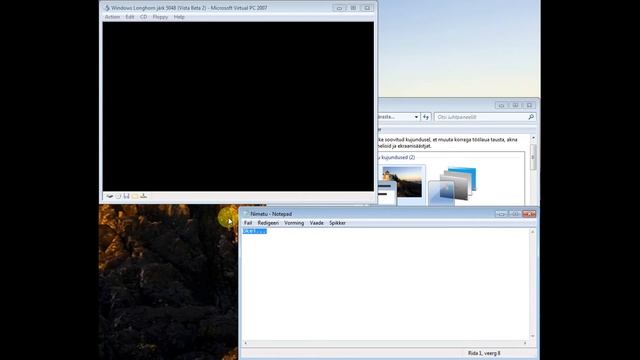
Task: Click the Notepad vertical scrollbar down arrow
Action: [532, 336]
